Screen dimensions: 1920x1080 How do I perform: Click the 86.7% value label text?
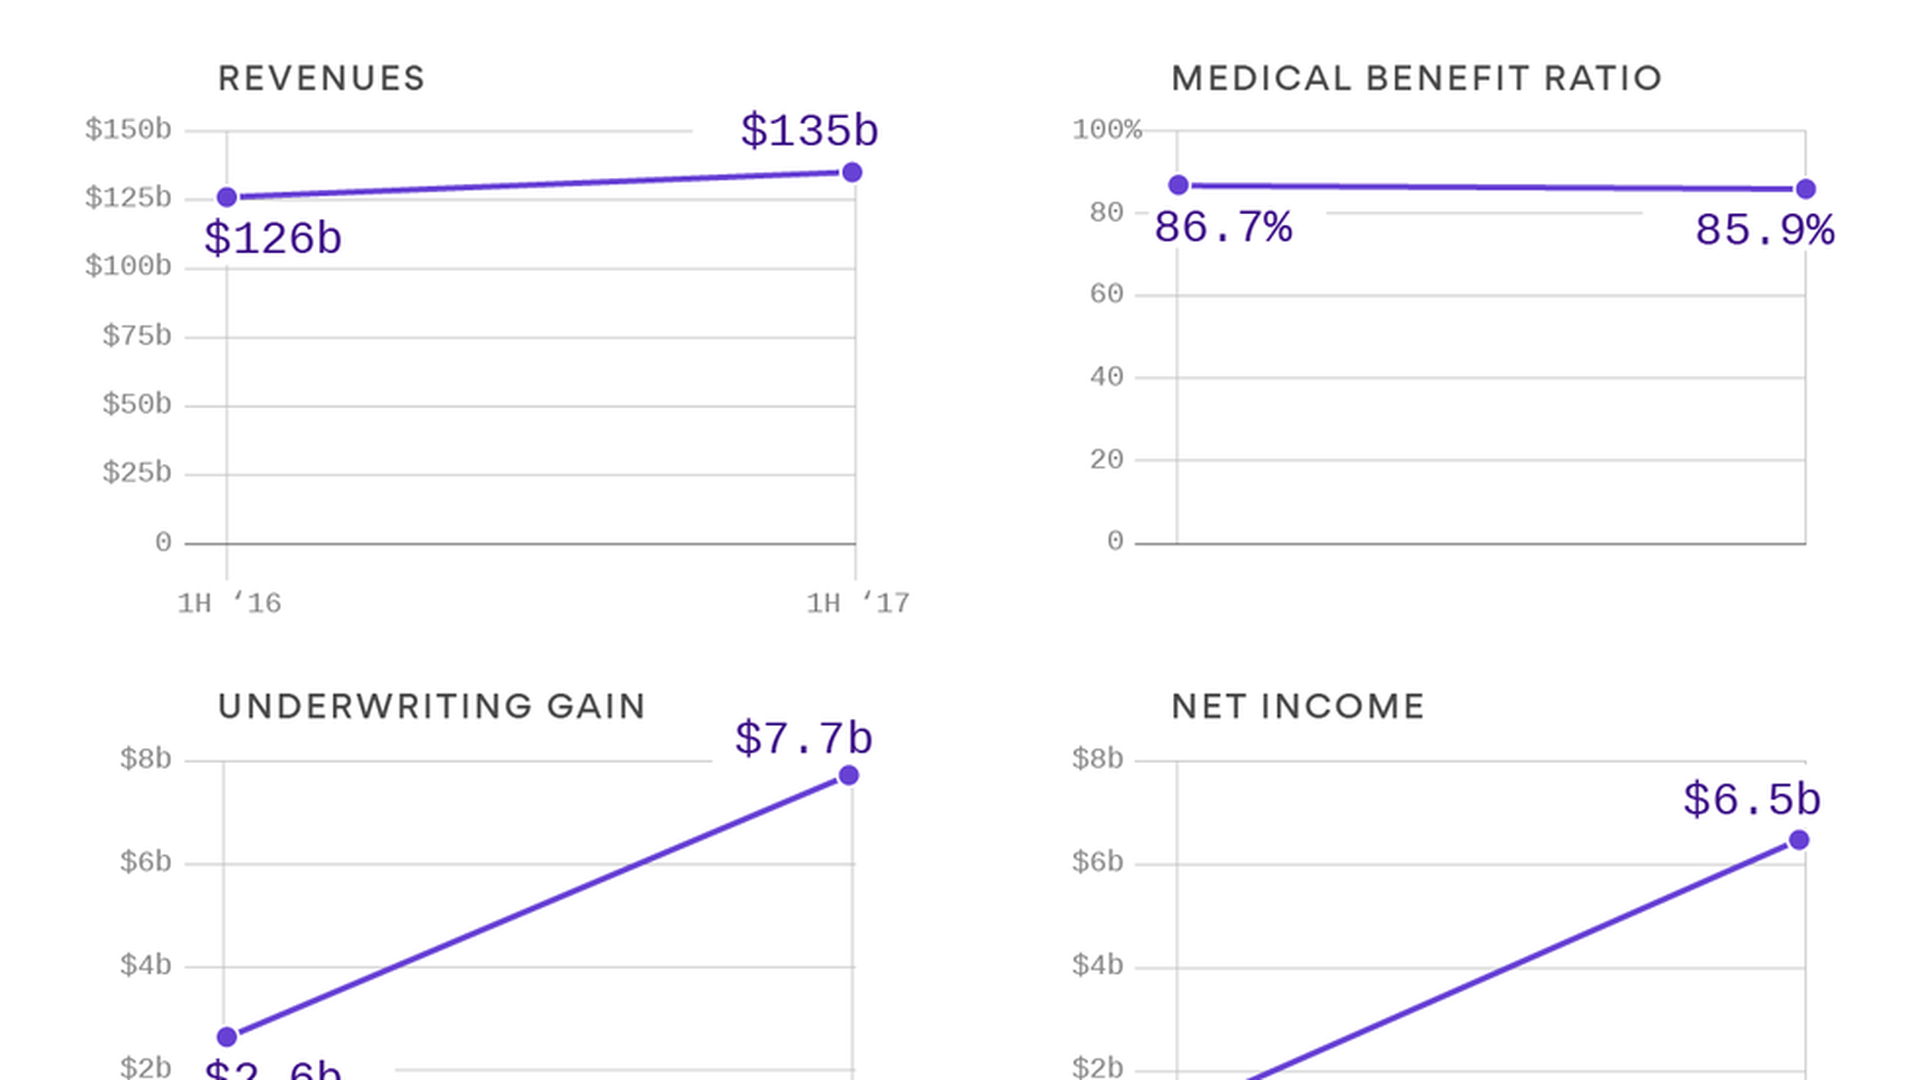(x=1223, y=228)
